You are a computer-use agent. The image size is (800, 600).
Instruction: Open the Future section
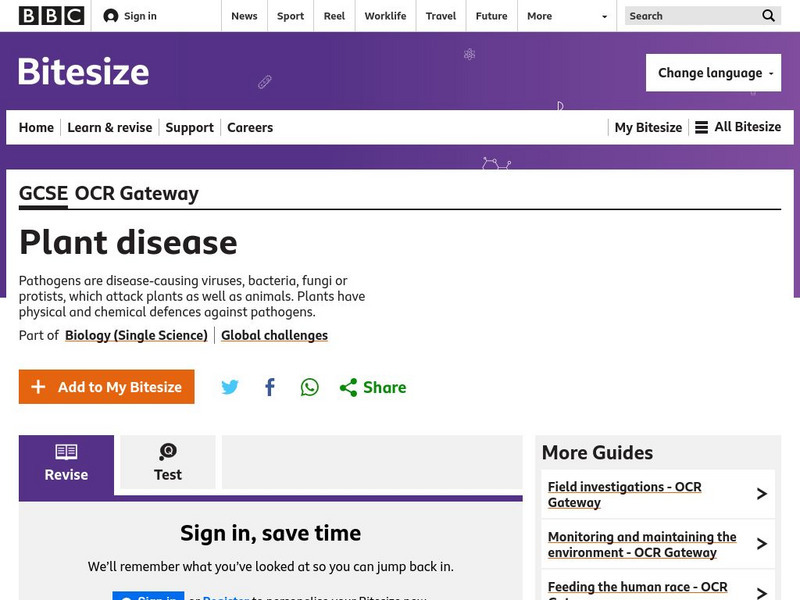pos(491,16)
